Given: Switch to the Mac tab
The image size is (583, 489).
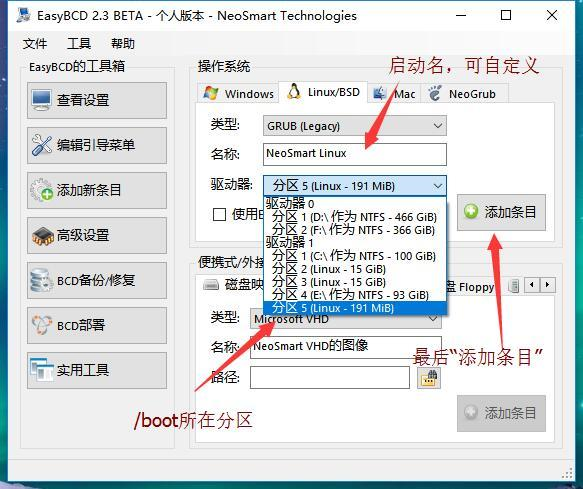Looking at the screenshot, I should tap(394, 93).
